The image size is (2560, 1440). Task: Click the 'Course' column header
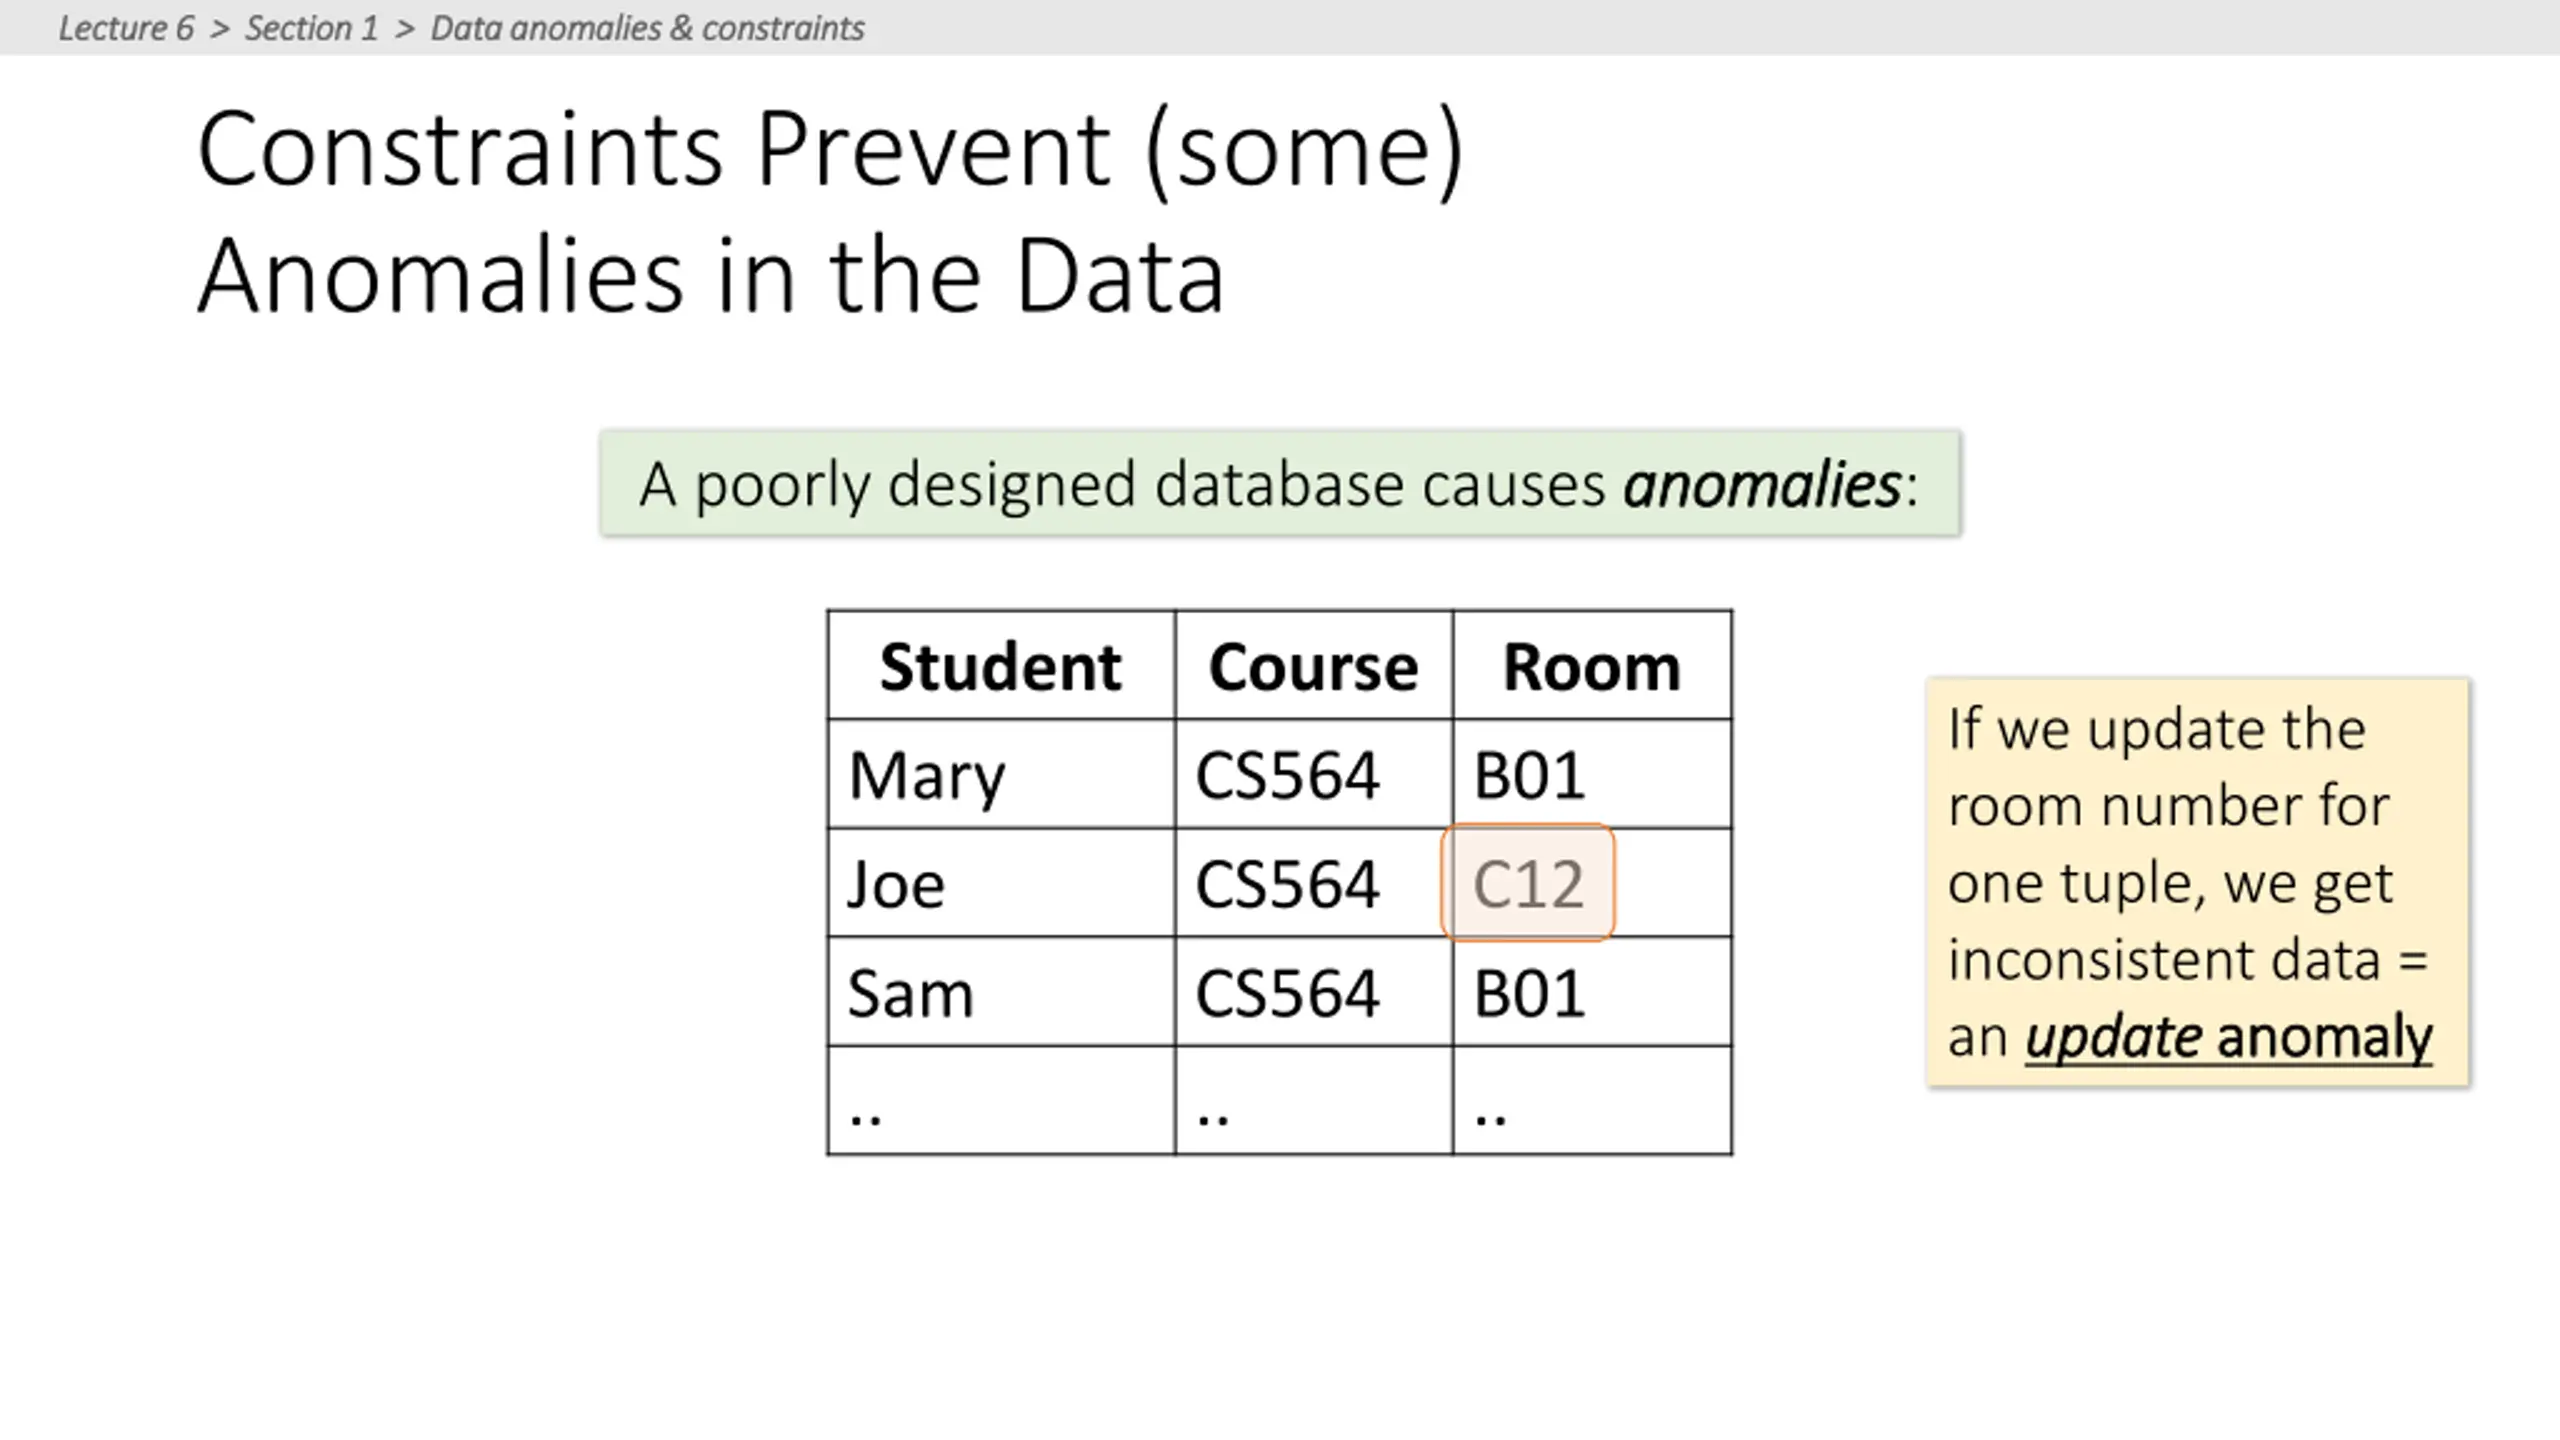(1313, 666)
